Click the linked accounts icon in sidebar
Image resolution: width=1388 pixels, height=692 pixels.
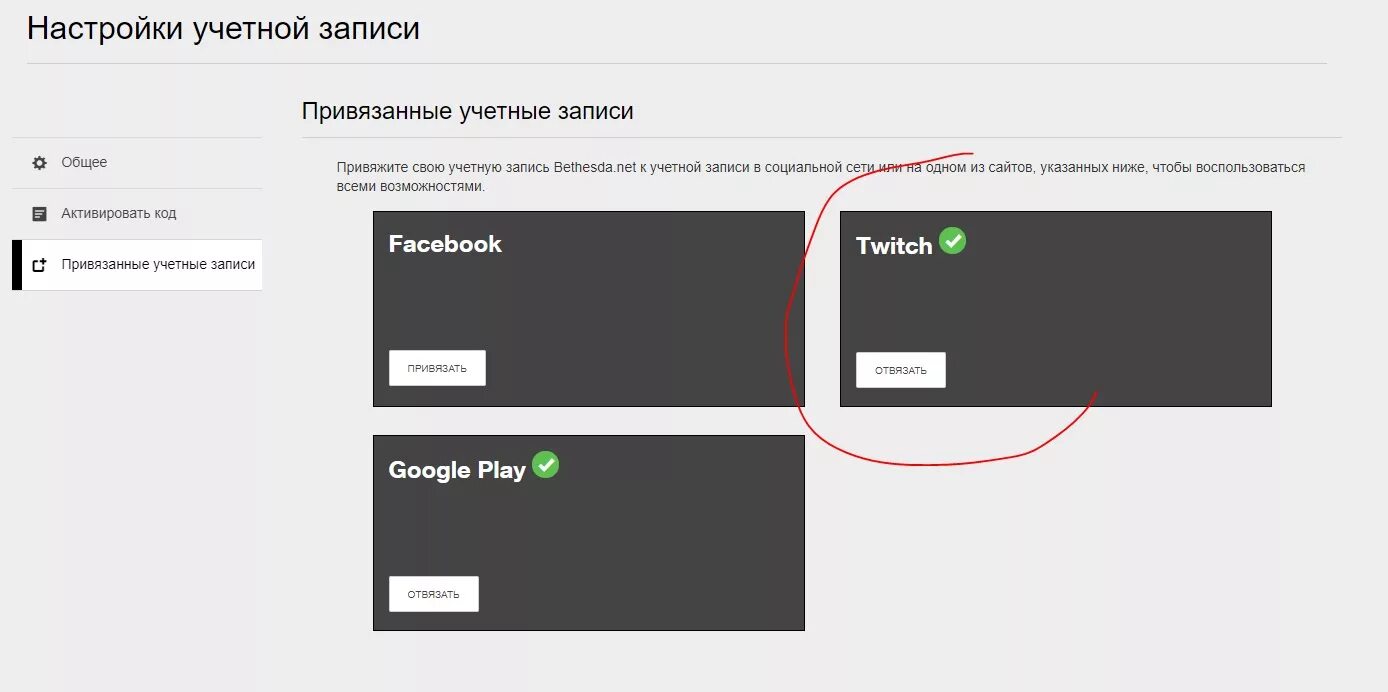pyautogui.click(x=39, y=265)
